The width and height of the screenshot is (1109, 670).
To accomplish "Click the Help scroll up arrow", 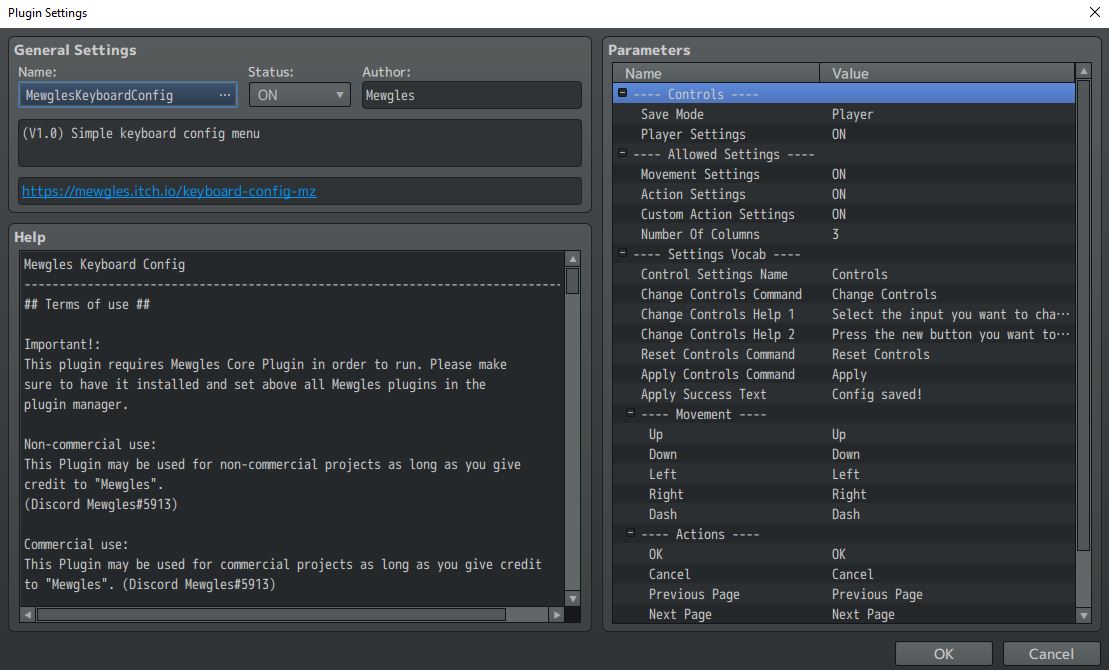I will point(573,259).
